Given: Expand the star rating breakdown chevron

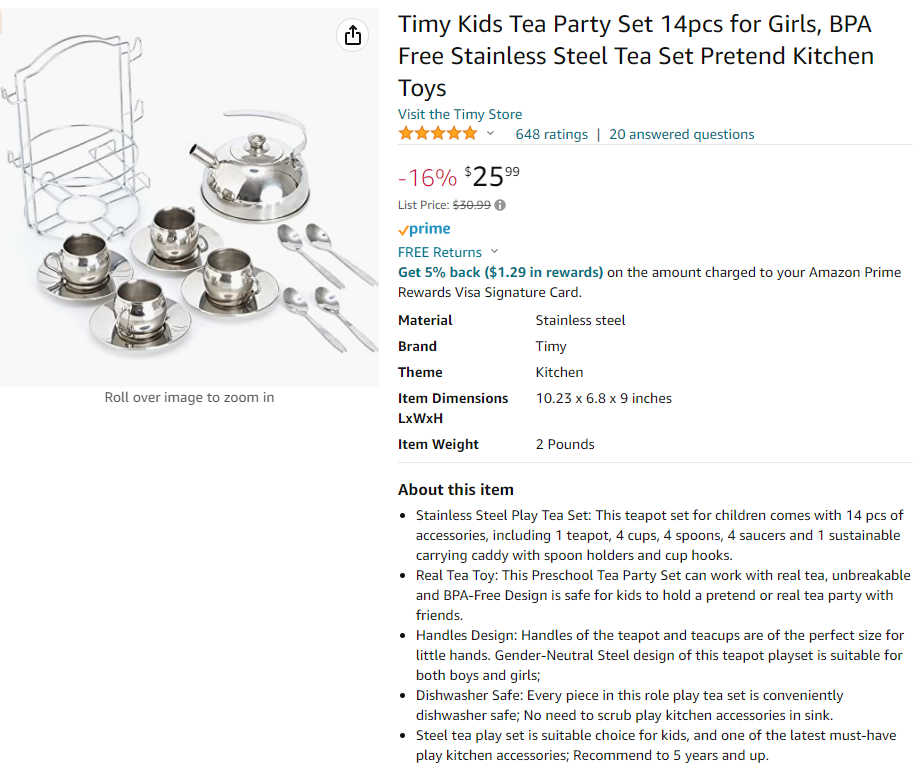Looking at the screenshot, I should pos(490,134).
